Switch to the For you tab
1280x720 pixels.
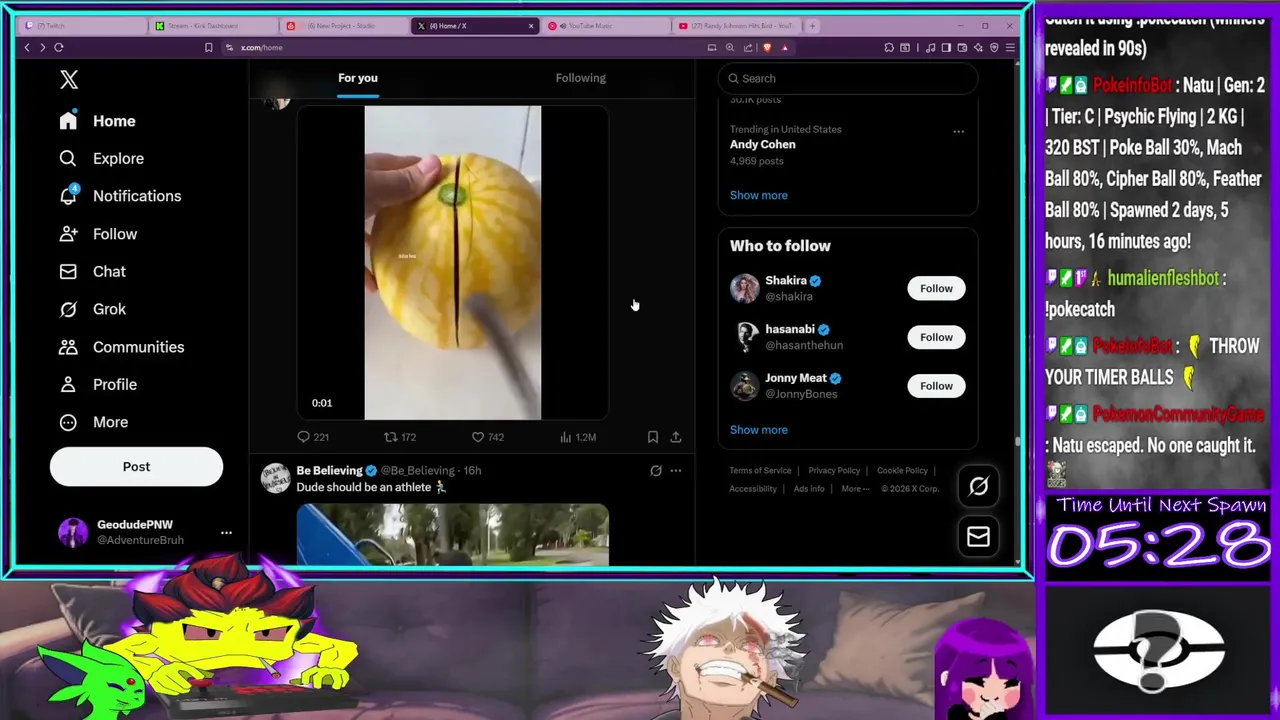tap(358, 78)
